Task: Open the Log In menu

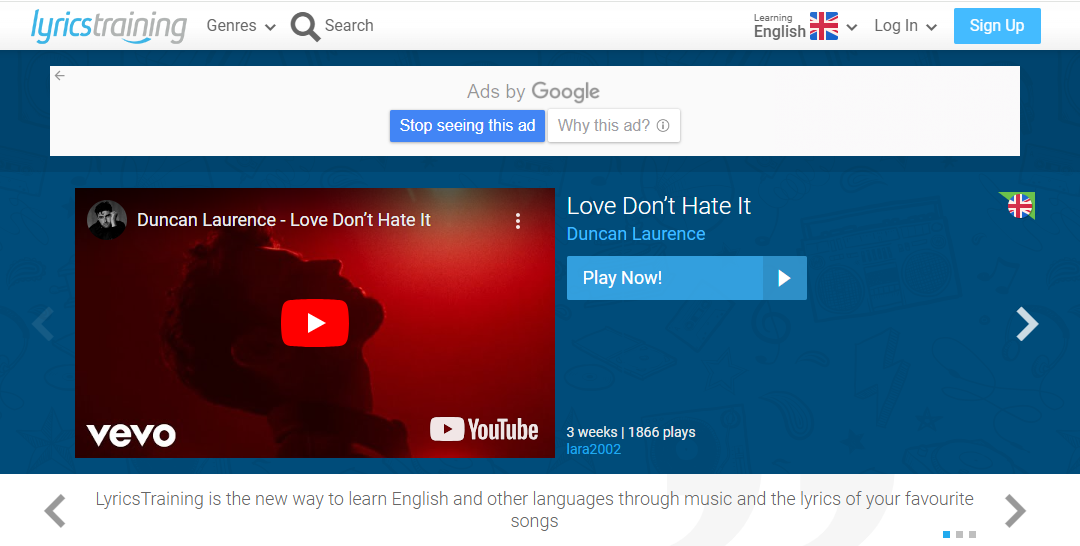Action: tap(905, 26)
